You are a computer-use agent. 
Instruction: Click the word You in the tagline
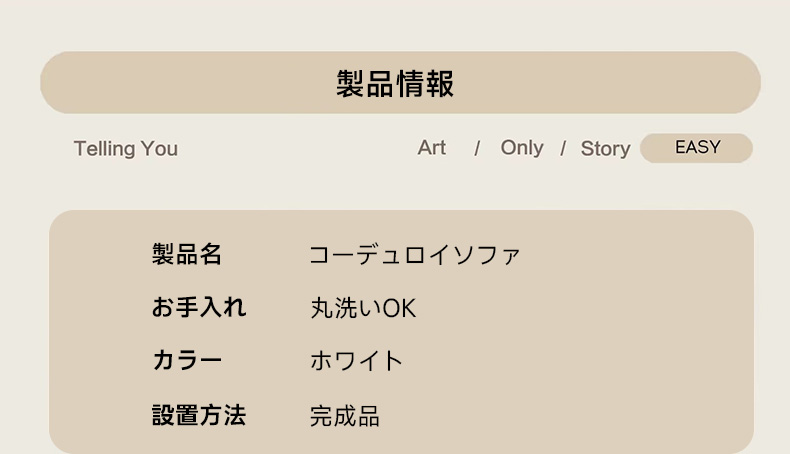(159, 149)
